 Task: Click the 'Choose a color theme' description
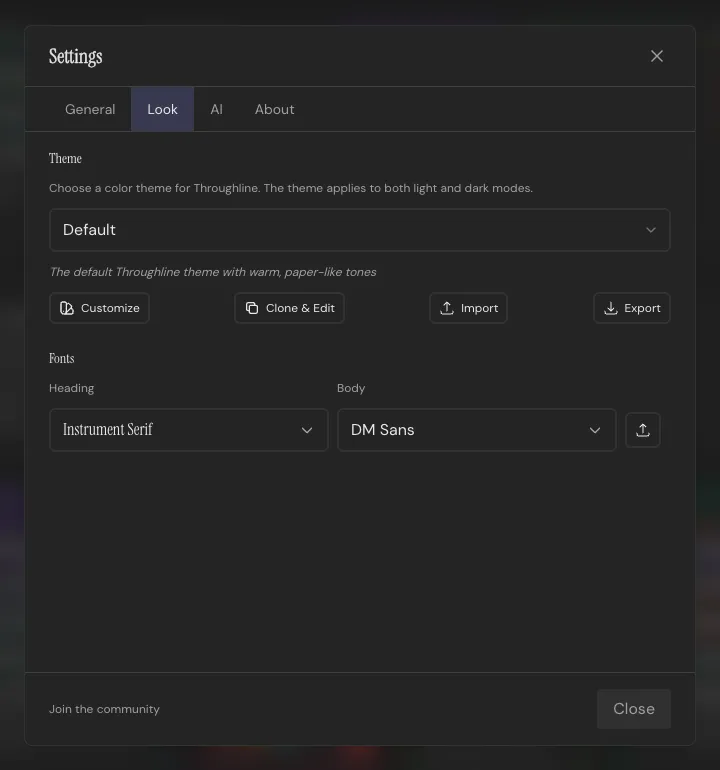pos(291,188)
